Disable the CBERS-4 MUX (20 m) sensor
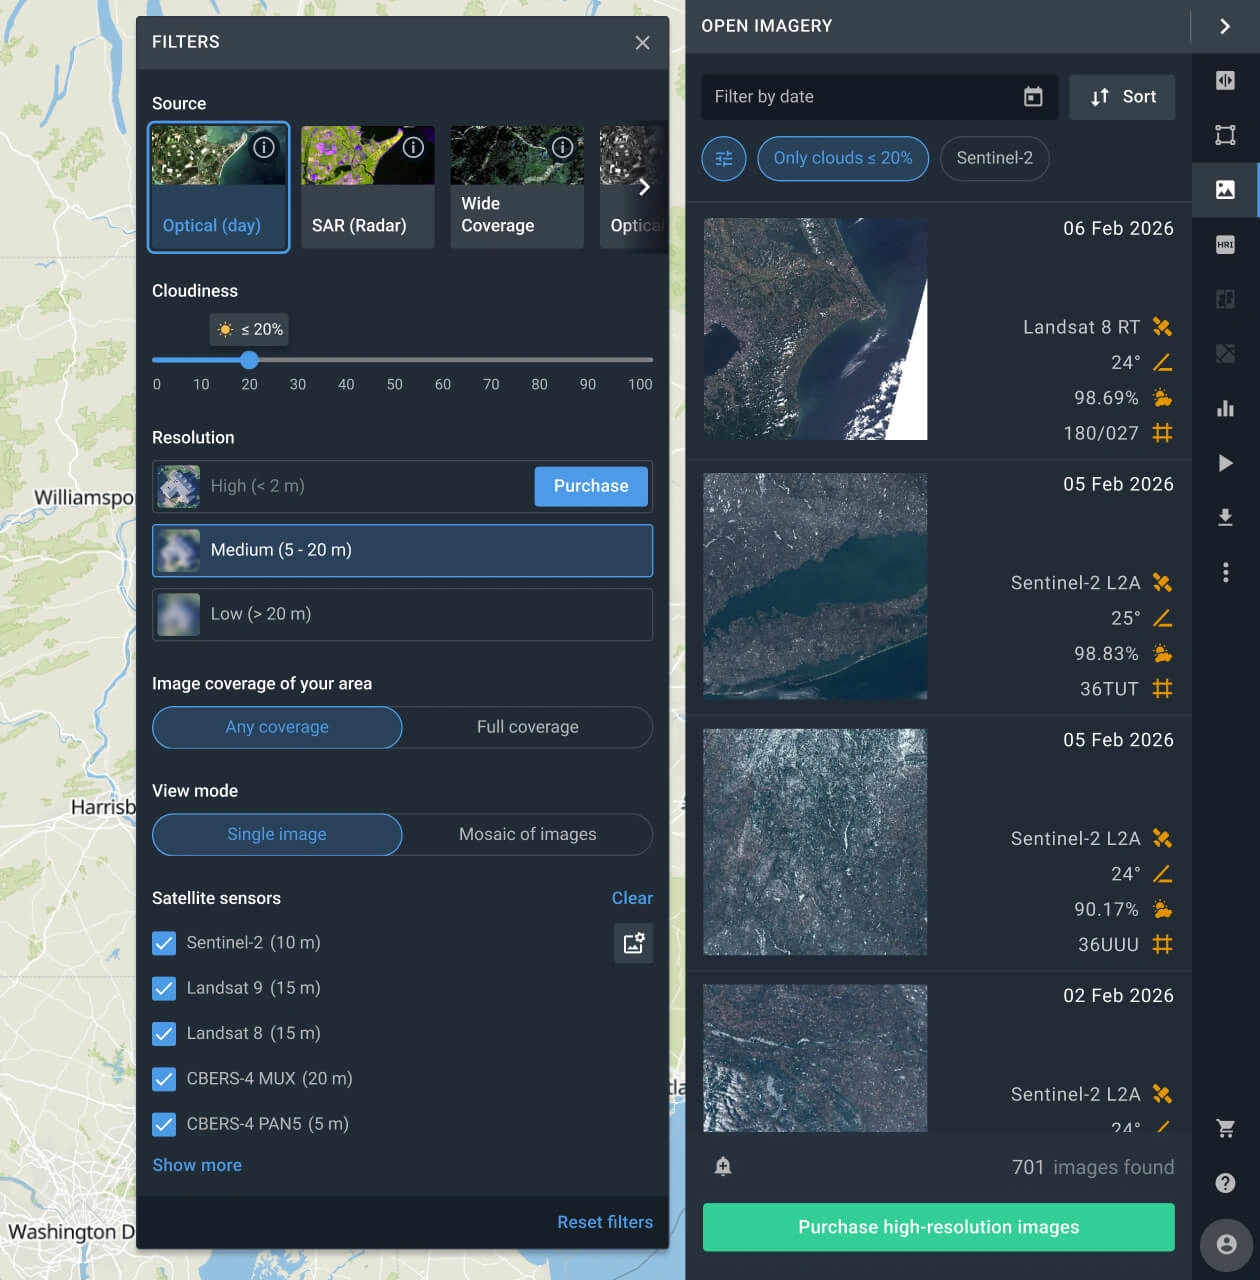The image size is (1260, 1280). point(164,1079)
